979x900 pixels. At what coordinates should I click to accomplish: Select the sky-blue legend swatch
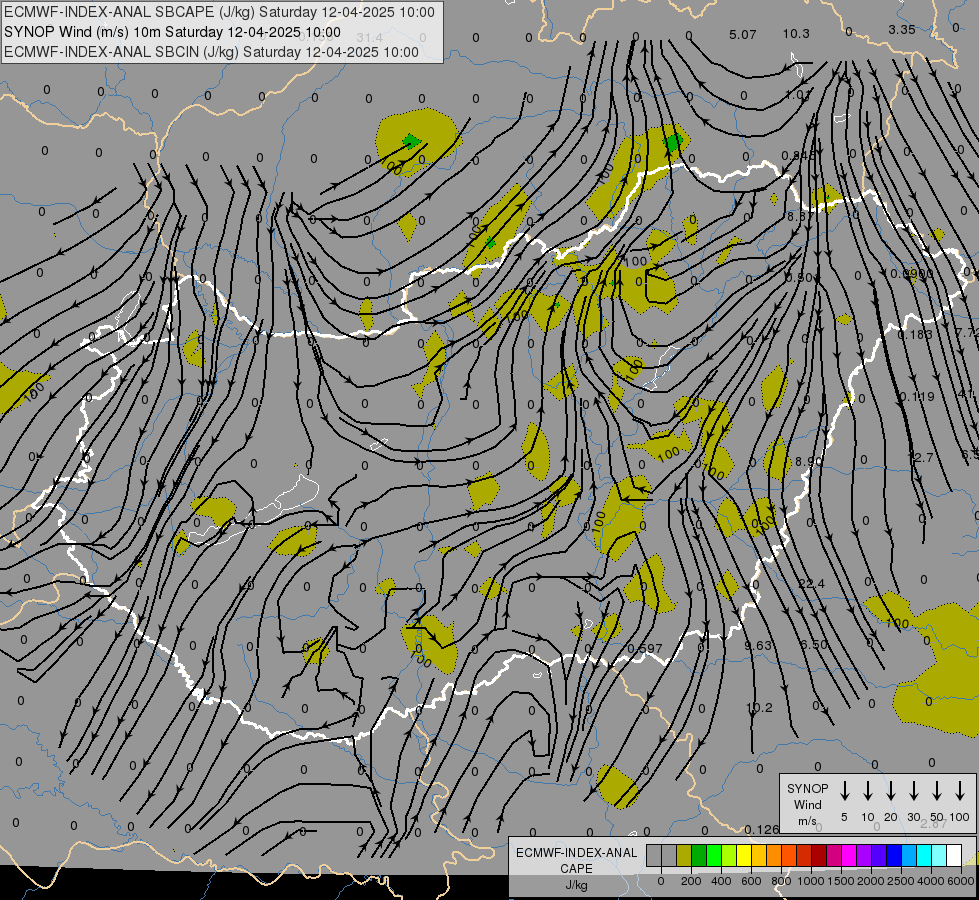coord(909,856)
